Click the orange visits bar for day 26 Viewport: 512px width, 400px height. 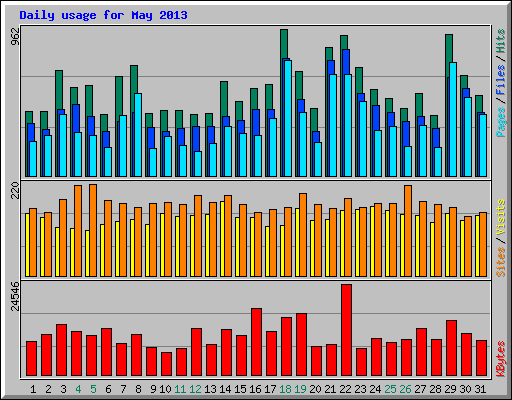[x=408, y=231]
